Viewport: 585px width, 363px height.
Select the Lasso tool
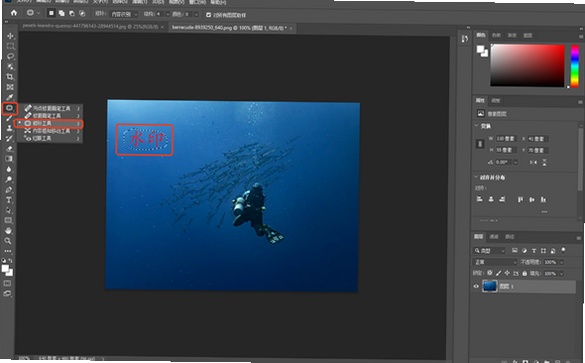pos(10,56)
